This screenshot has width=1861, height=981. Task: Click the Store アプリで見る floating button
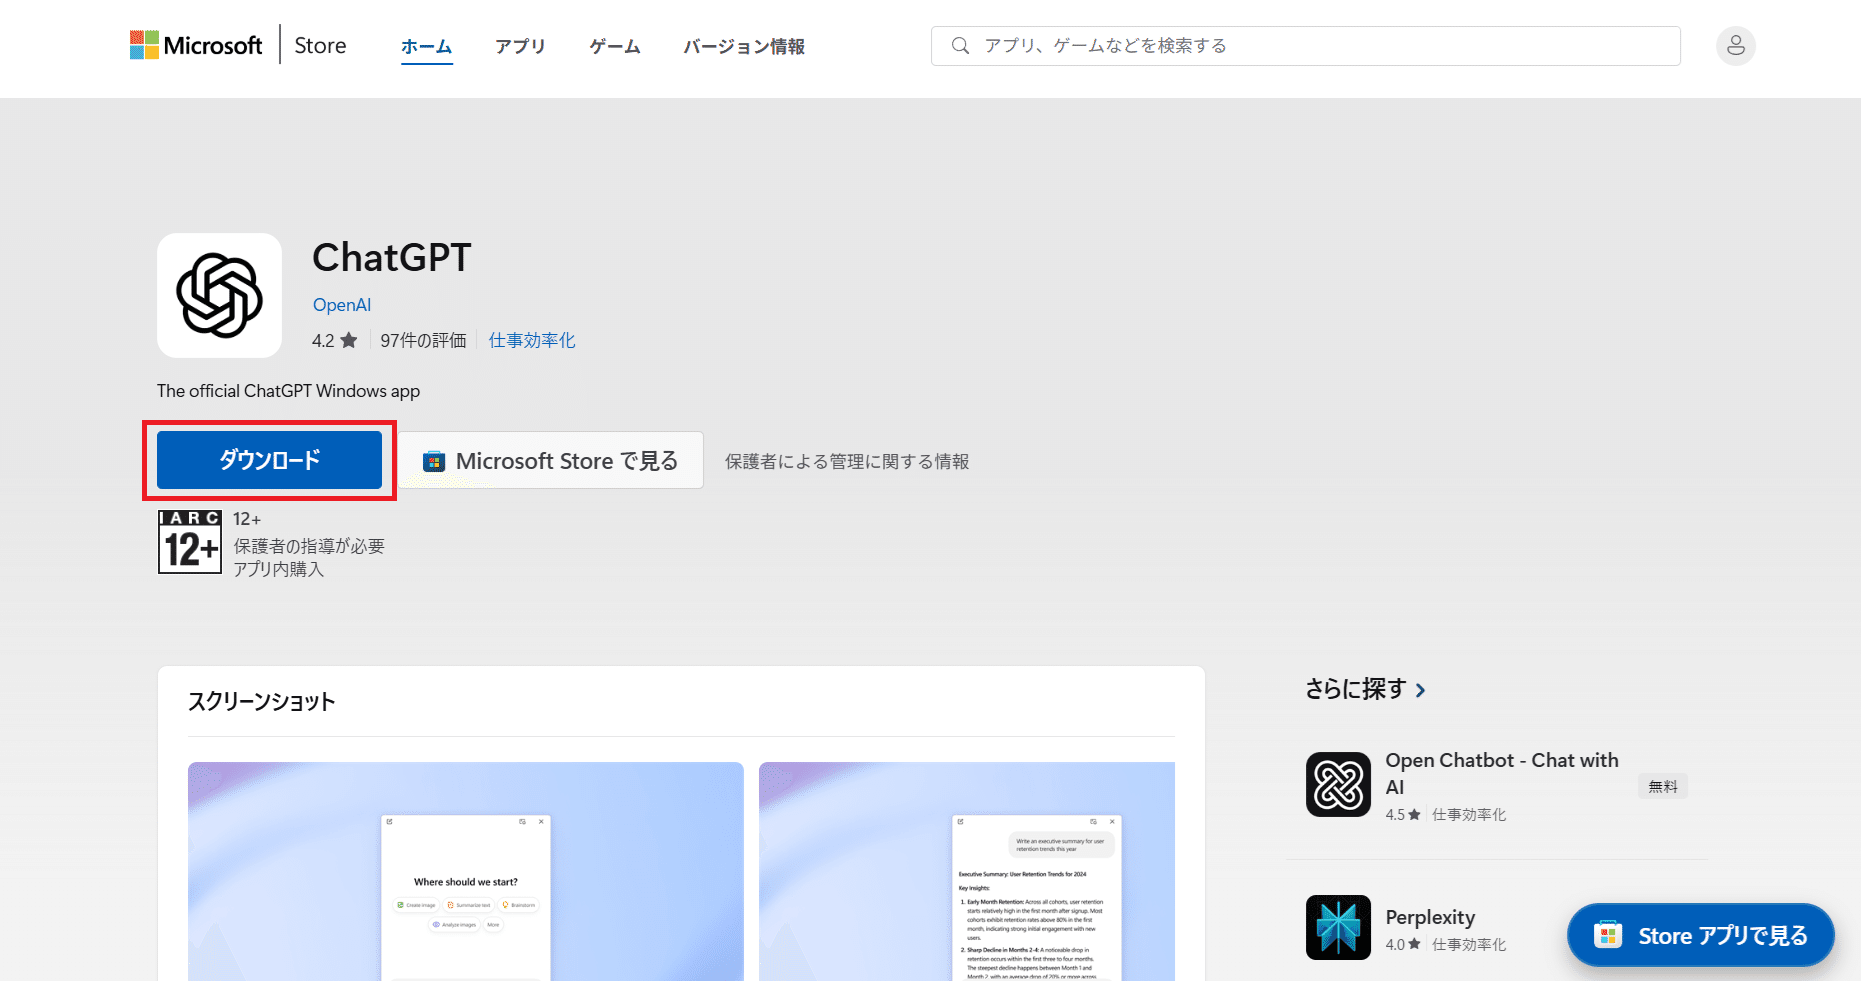point(1701,935)
